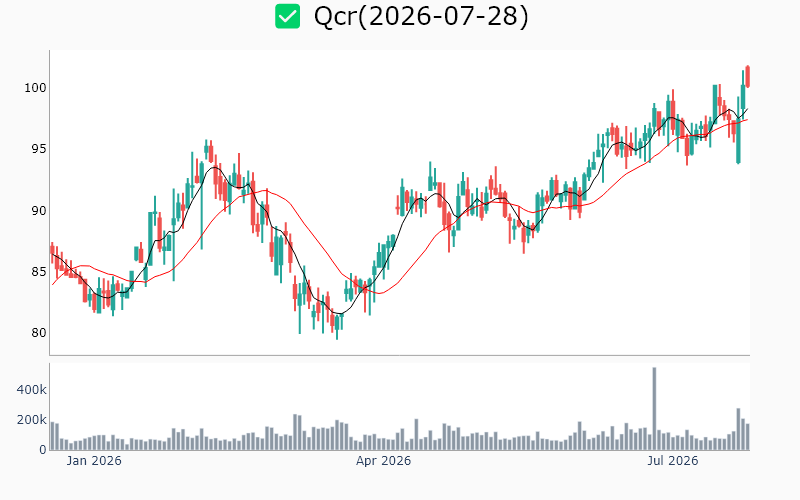Click the 200k volume axis label
This screenshot has height=500, width=800.
[x=32, y=420]
